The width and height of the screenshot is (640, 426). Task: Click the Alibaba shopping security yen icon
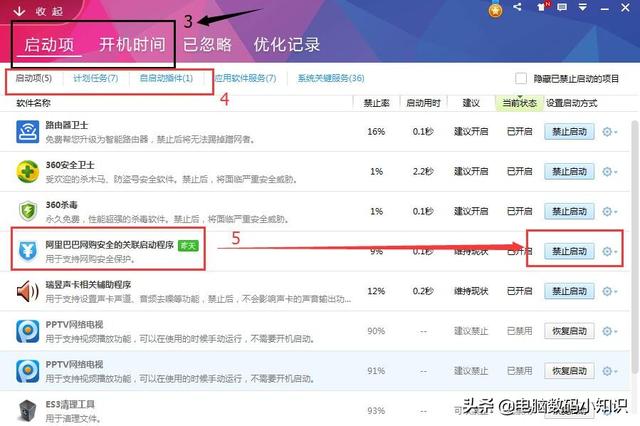coord(28,251)
